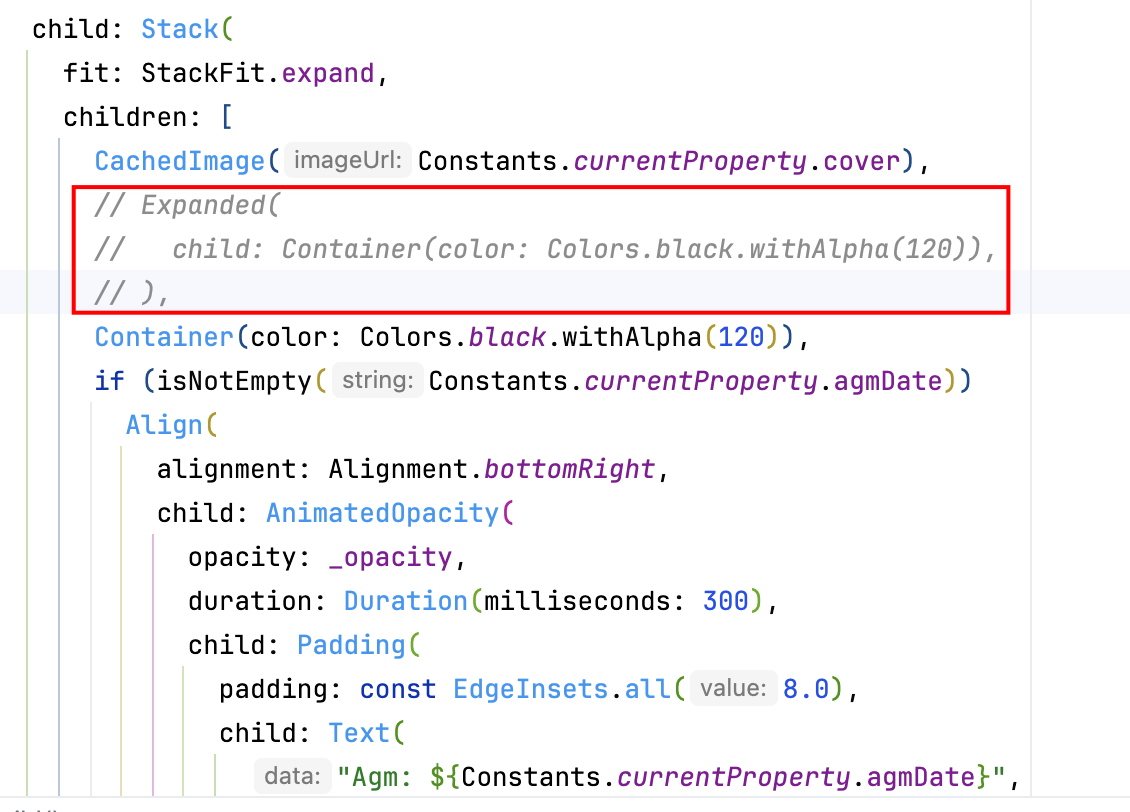Click the imageUrl inlay hint
Viewport: 1130px width, 812px height.
(347, 161)
